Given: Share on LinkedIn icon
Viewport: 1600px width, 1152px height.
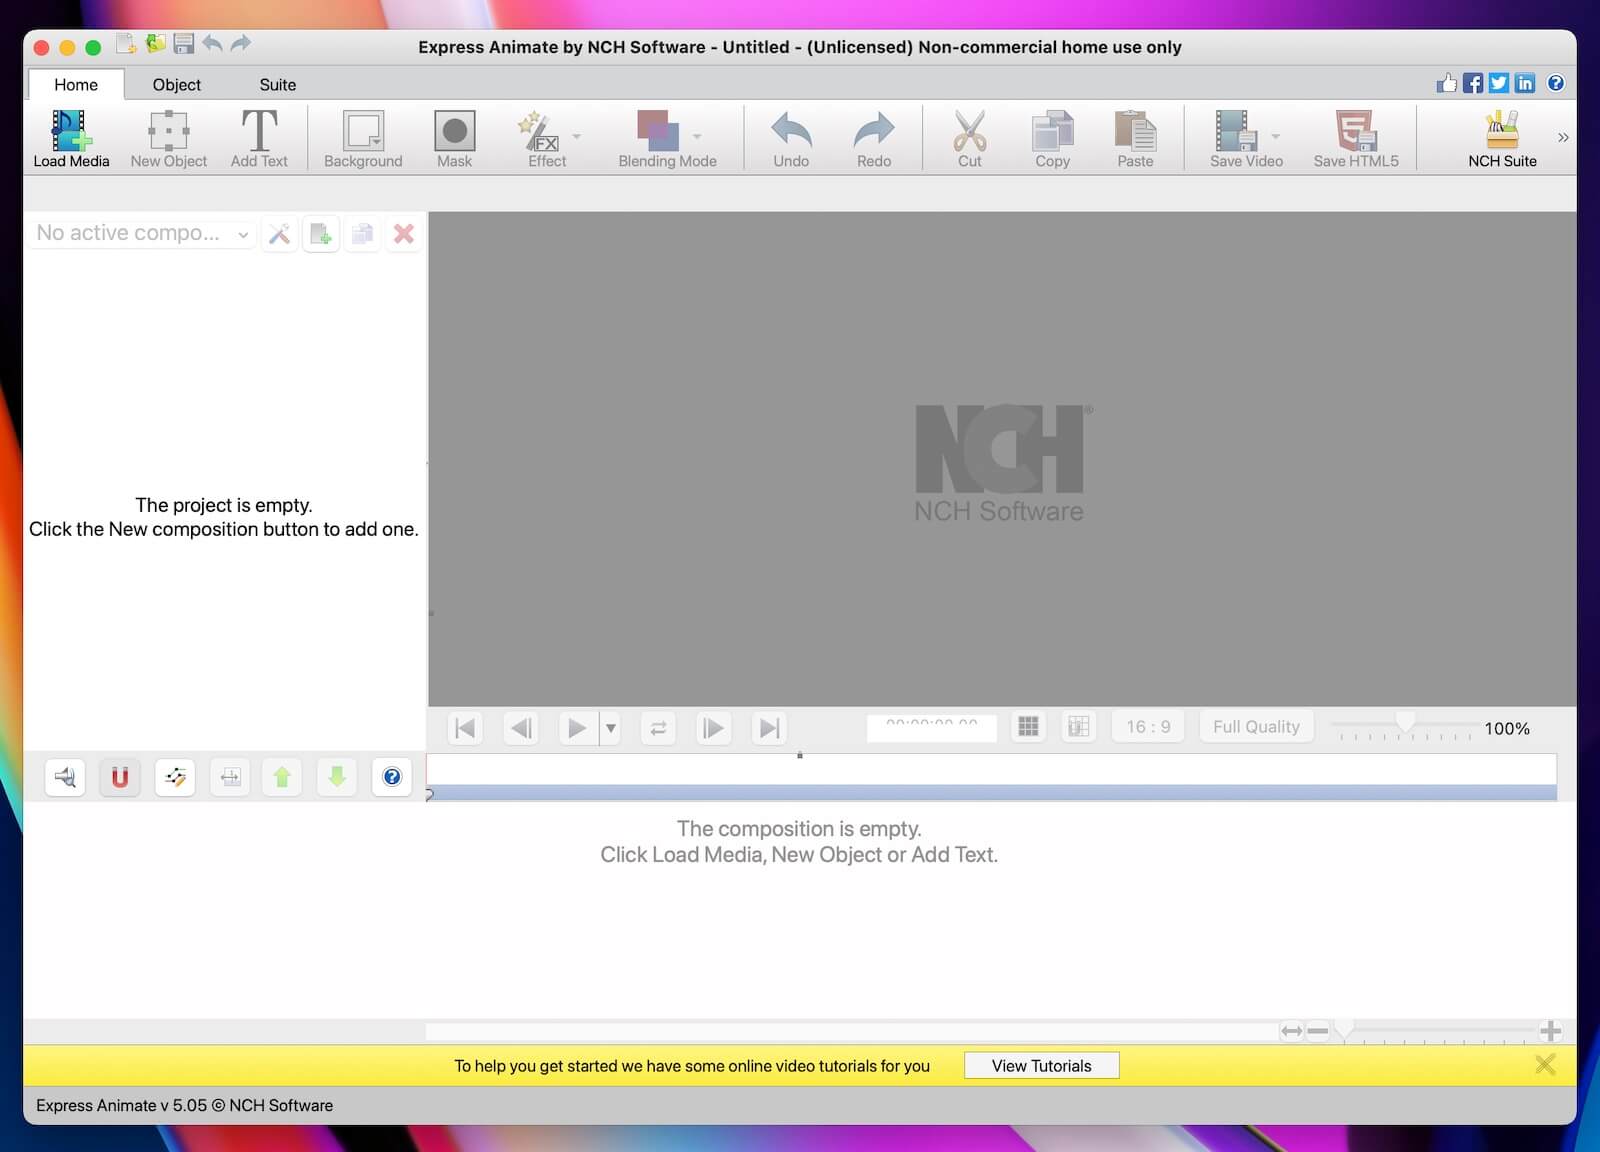Looking at the screenshot, I should (1524, 83).
